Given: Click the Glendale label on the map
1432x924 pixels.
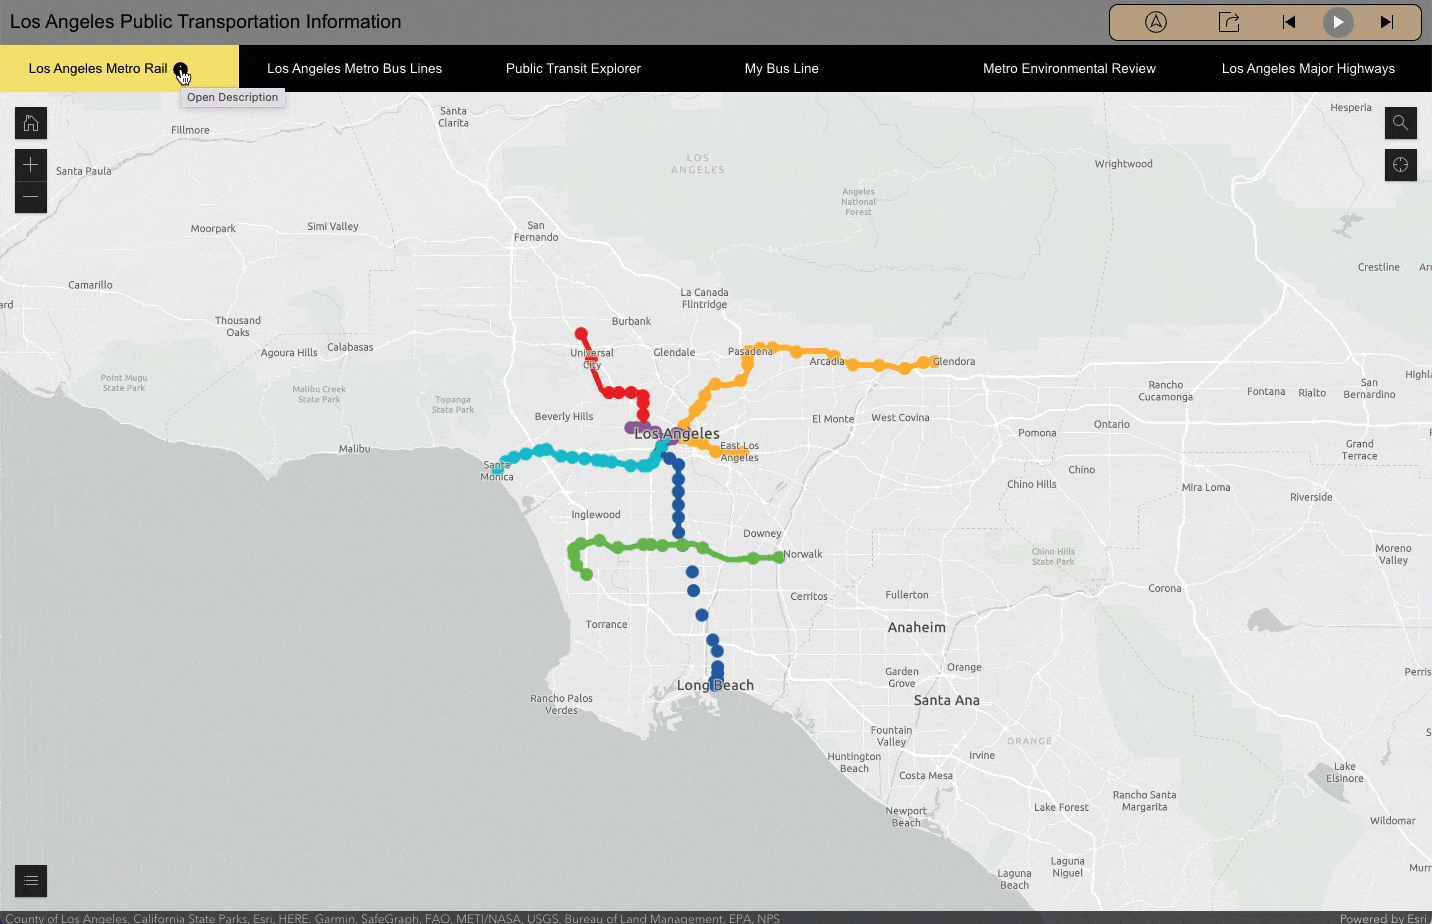Looking at the screenshot, I should (x=674, y=353).
